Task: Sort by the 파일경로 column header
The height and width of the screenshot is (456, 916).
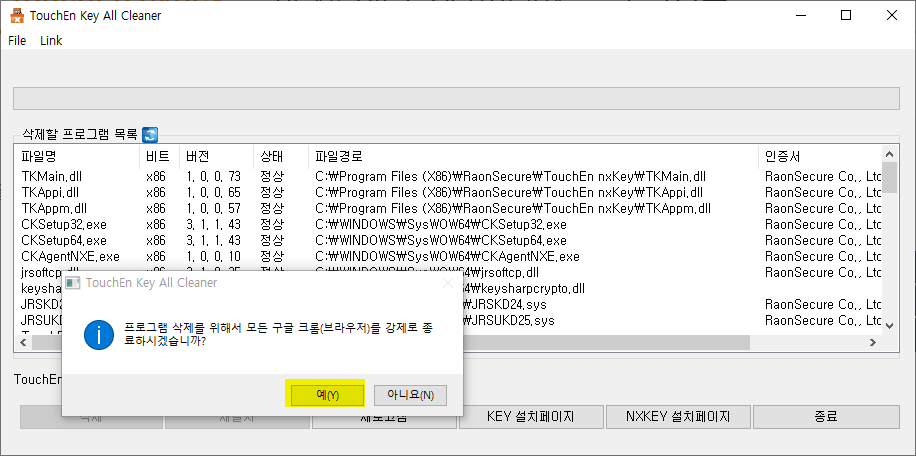Action: [x=533, y=156]
